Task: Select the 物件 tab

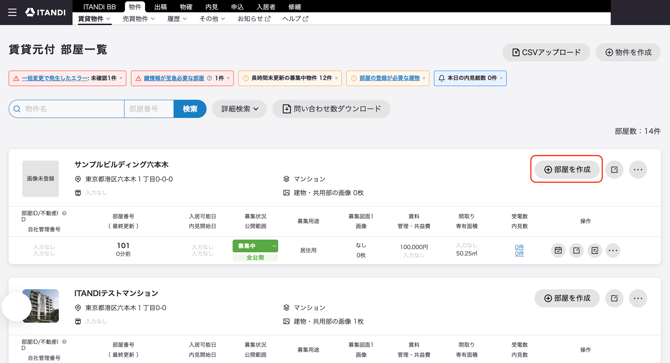Action: point(135,7)
